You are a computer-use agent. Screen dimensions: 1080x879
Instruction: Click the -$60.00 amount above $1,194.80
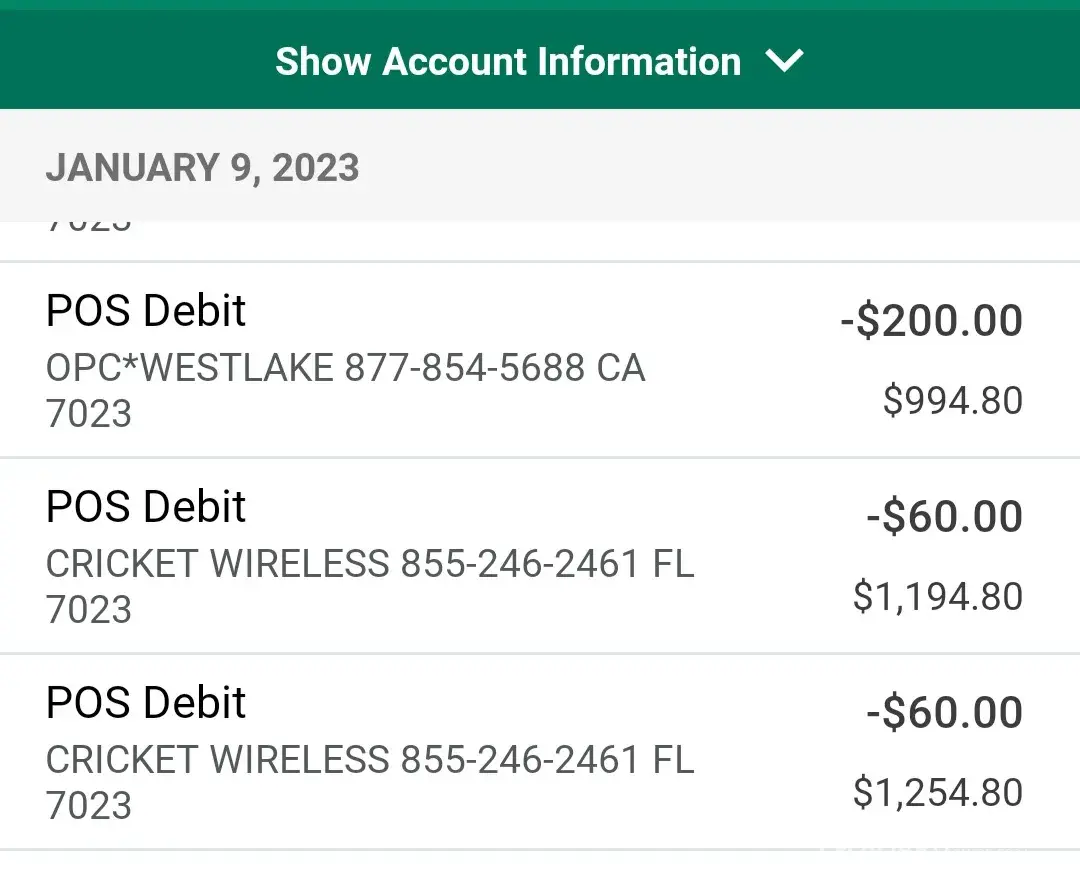944,517
